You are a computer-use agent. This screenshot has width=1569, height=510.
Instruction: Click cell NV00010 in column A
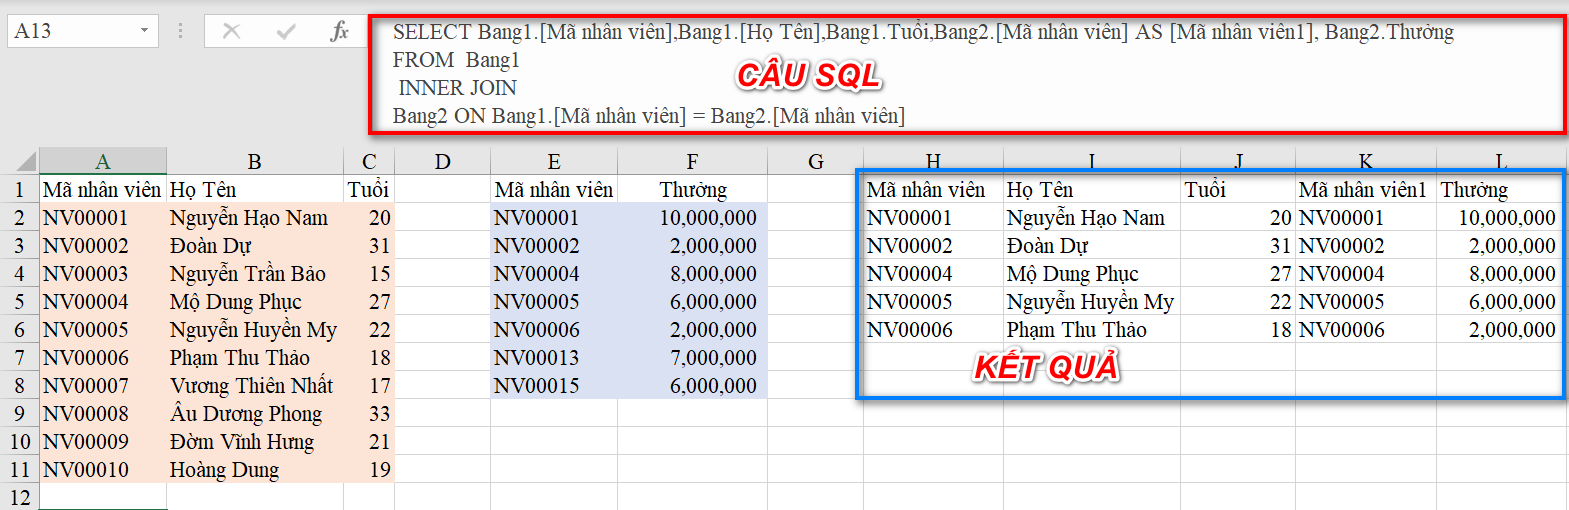[102, 470]
